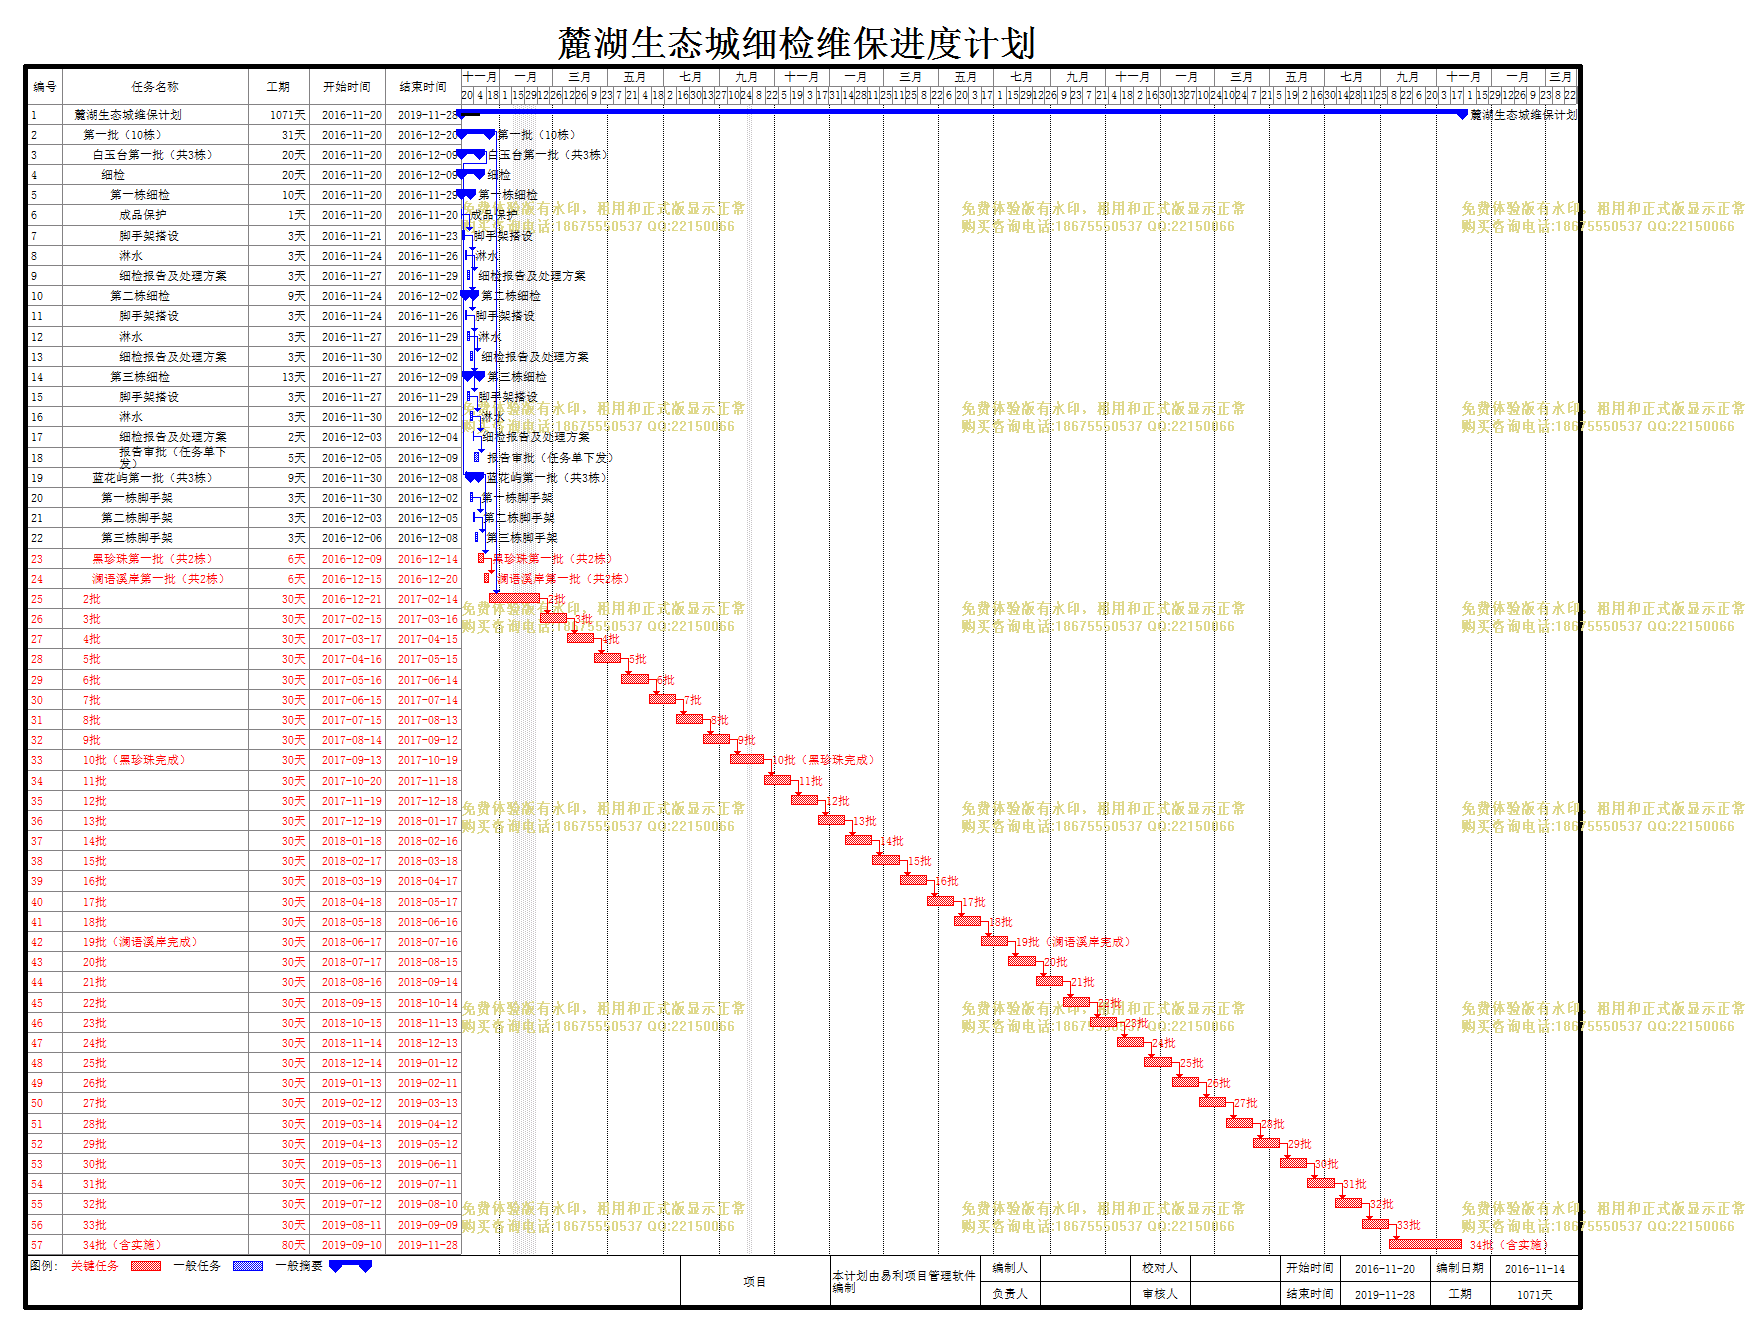Select the red Gantt bar for 10批（黑珍珠完成）
Screen dimensions: 1745x1331
[x=746, y=759]
